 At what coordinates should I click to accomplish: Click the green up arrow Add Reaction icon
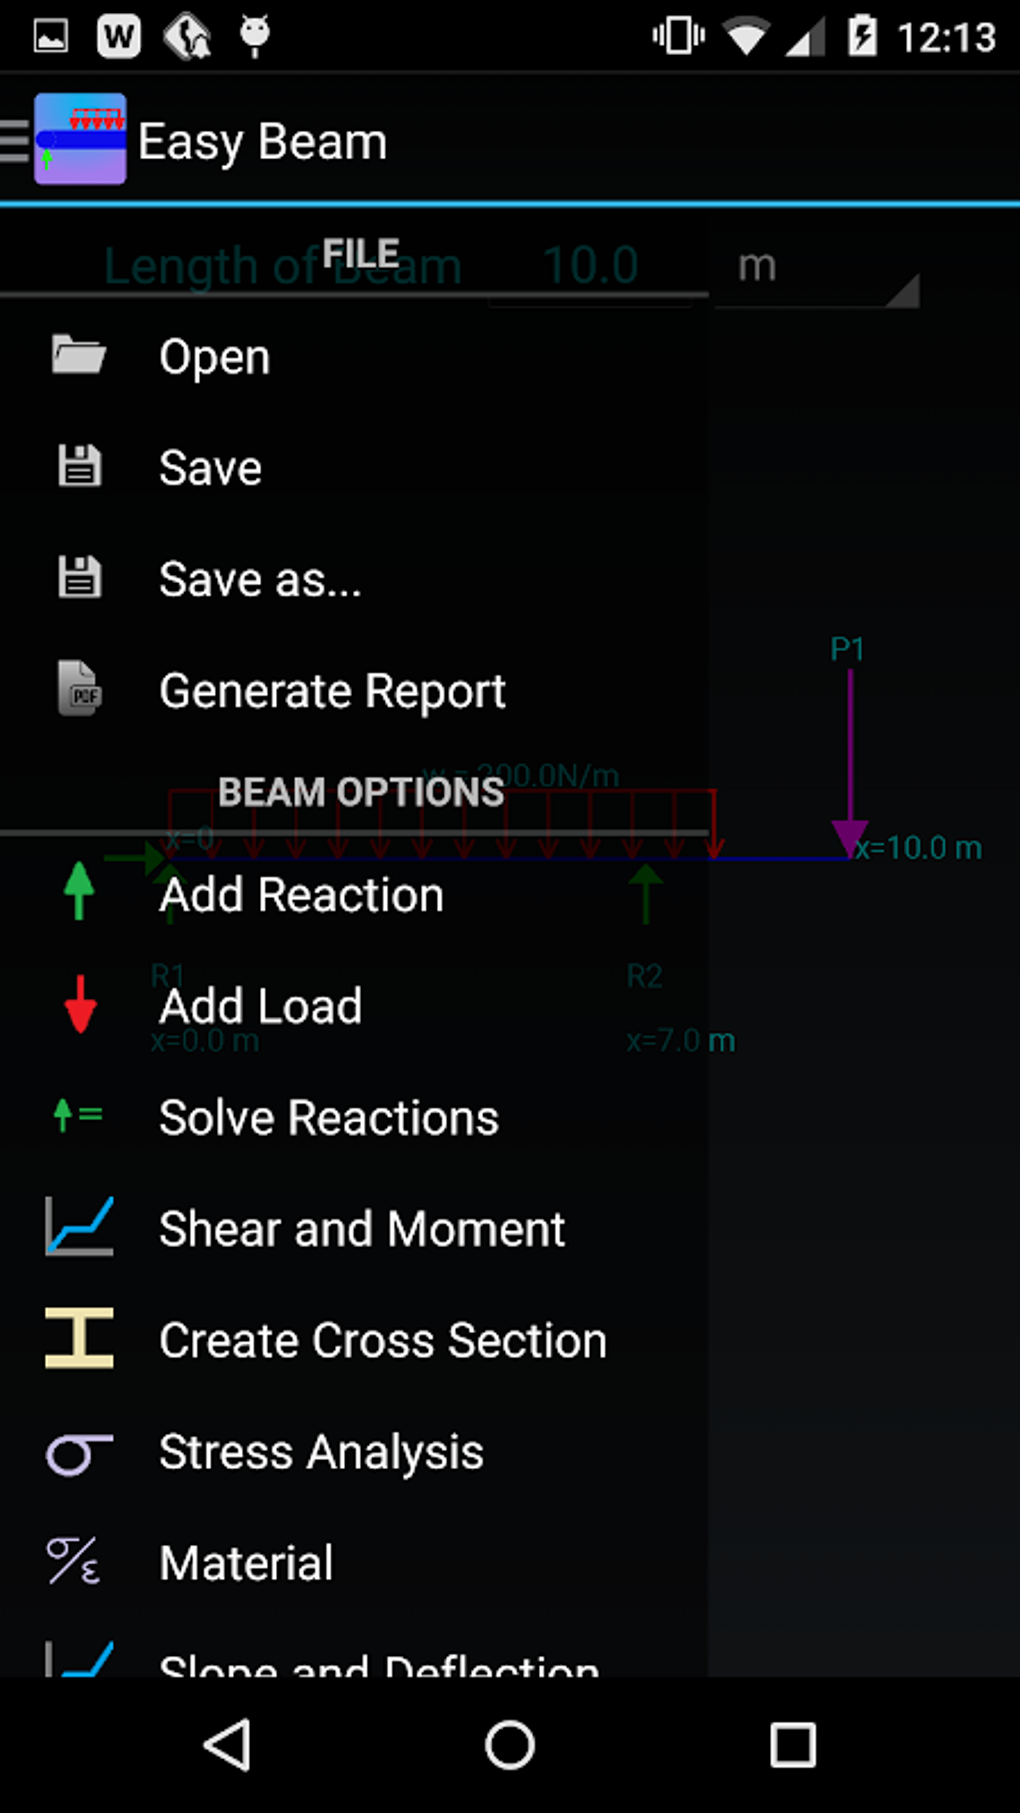(80, 893)
